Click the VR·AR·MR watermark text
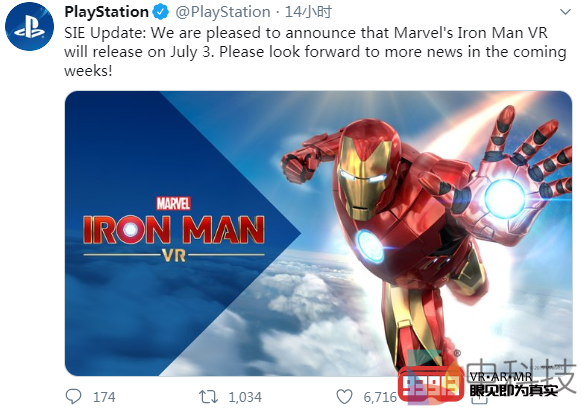The height and width of the screenshot is (412, 581). [501, 377]
